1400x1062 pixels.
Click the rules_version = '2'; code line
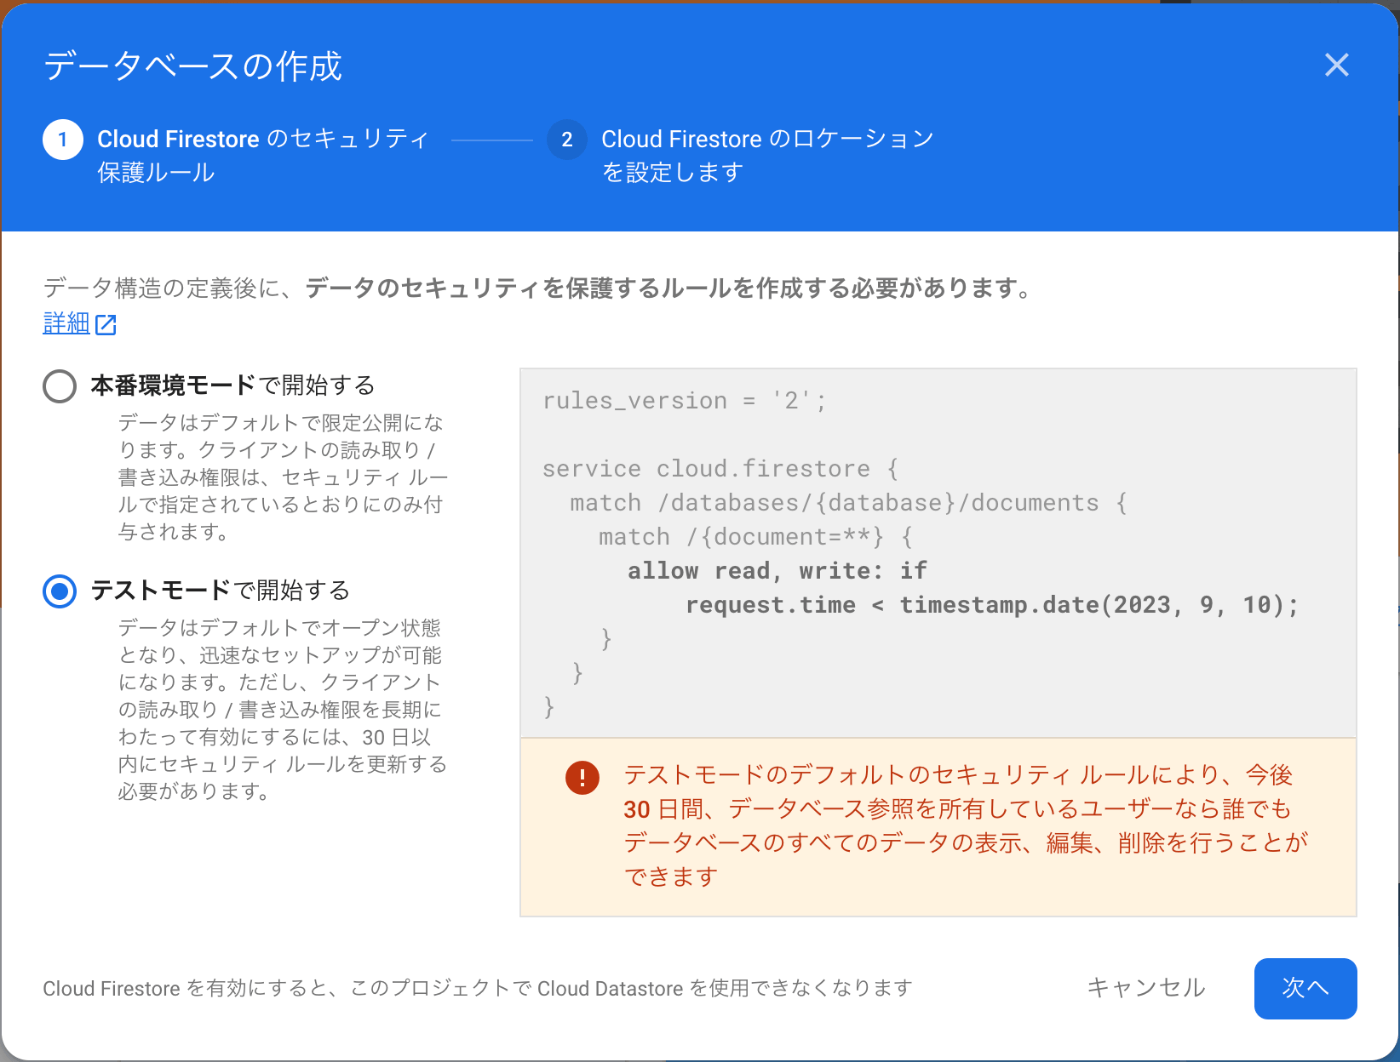(x=685, y=401)
